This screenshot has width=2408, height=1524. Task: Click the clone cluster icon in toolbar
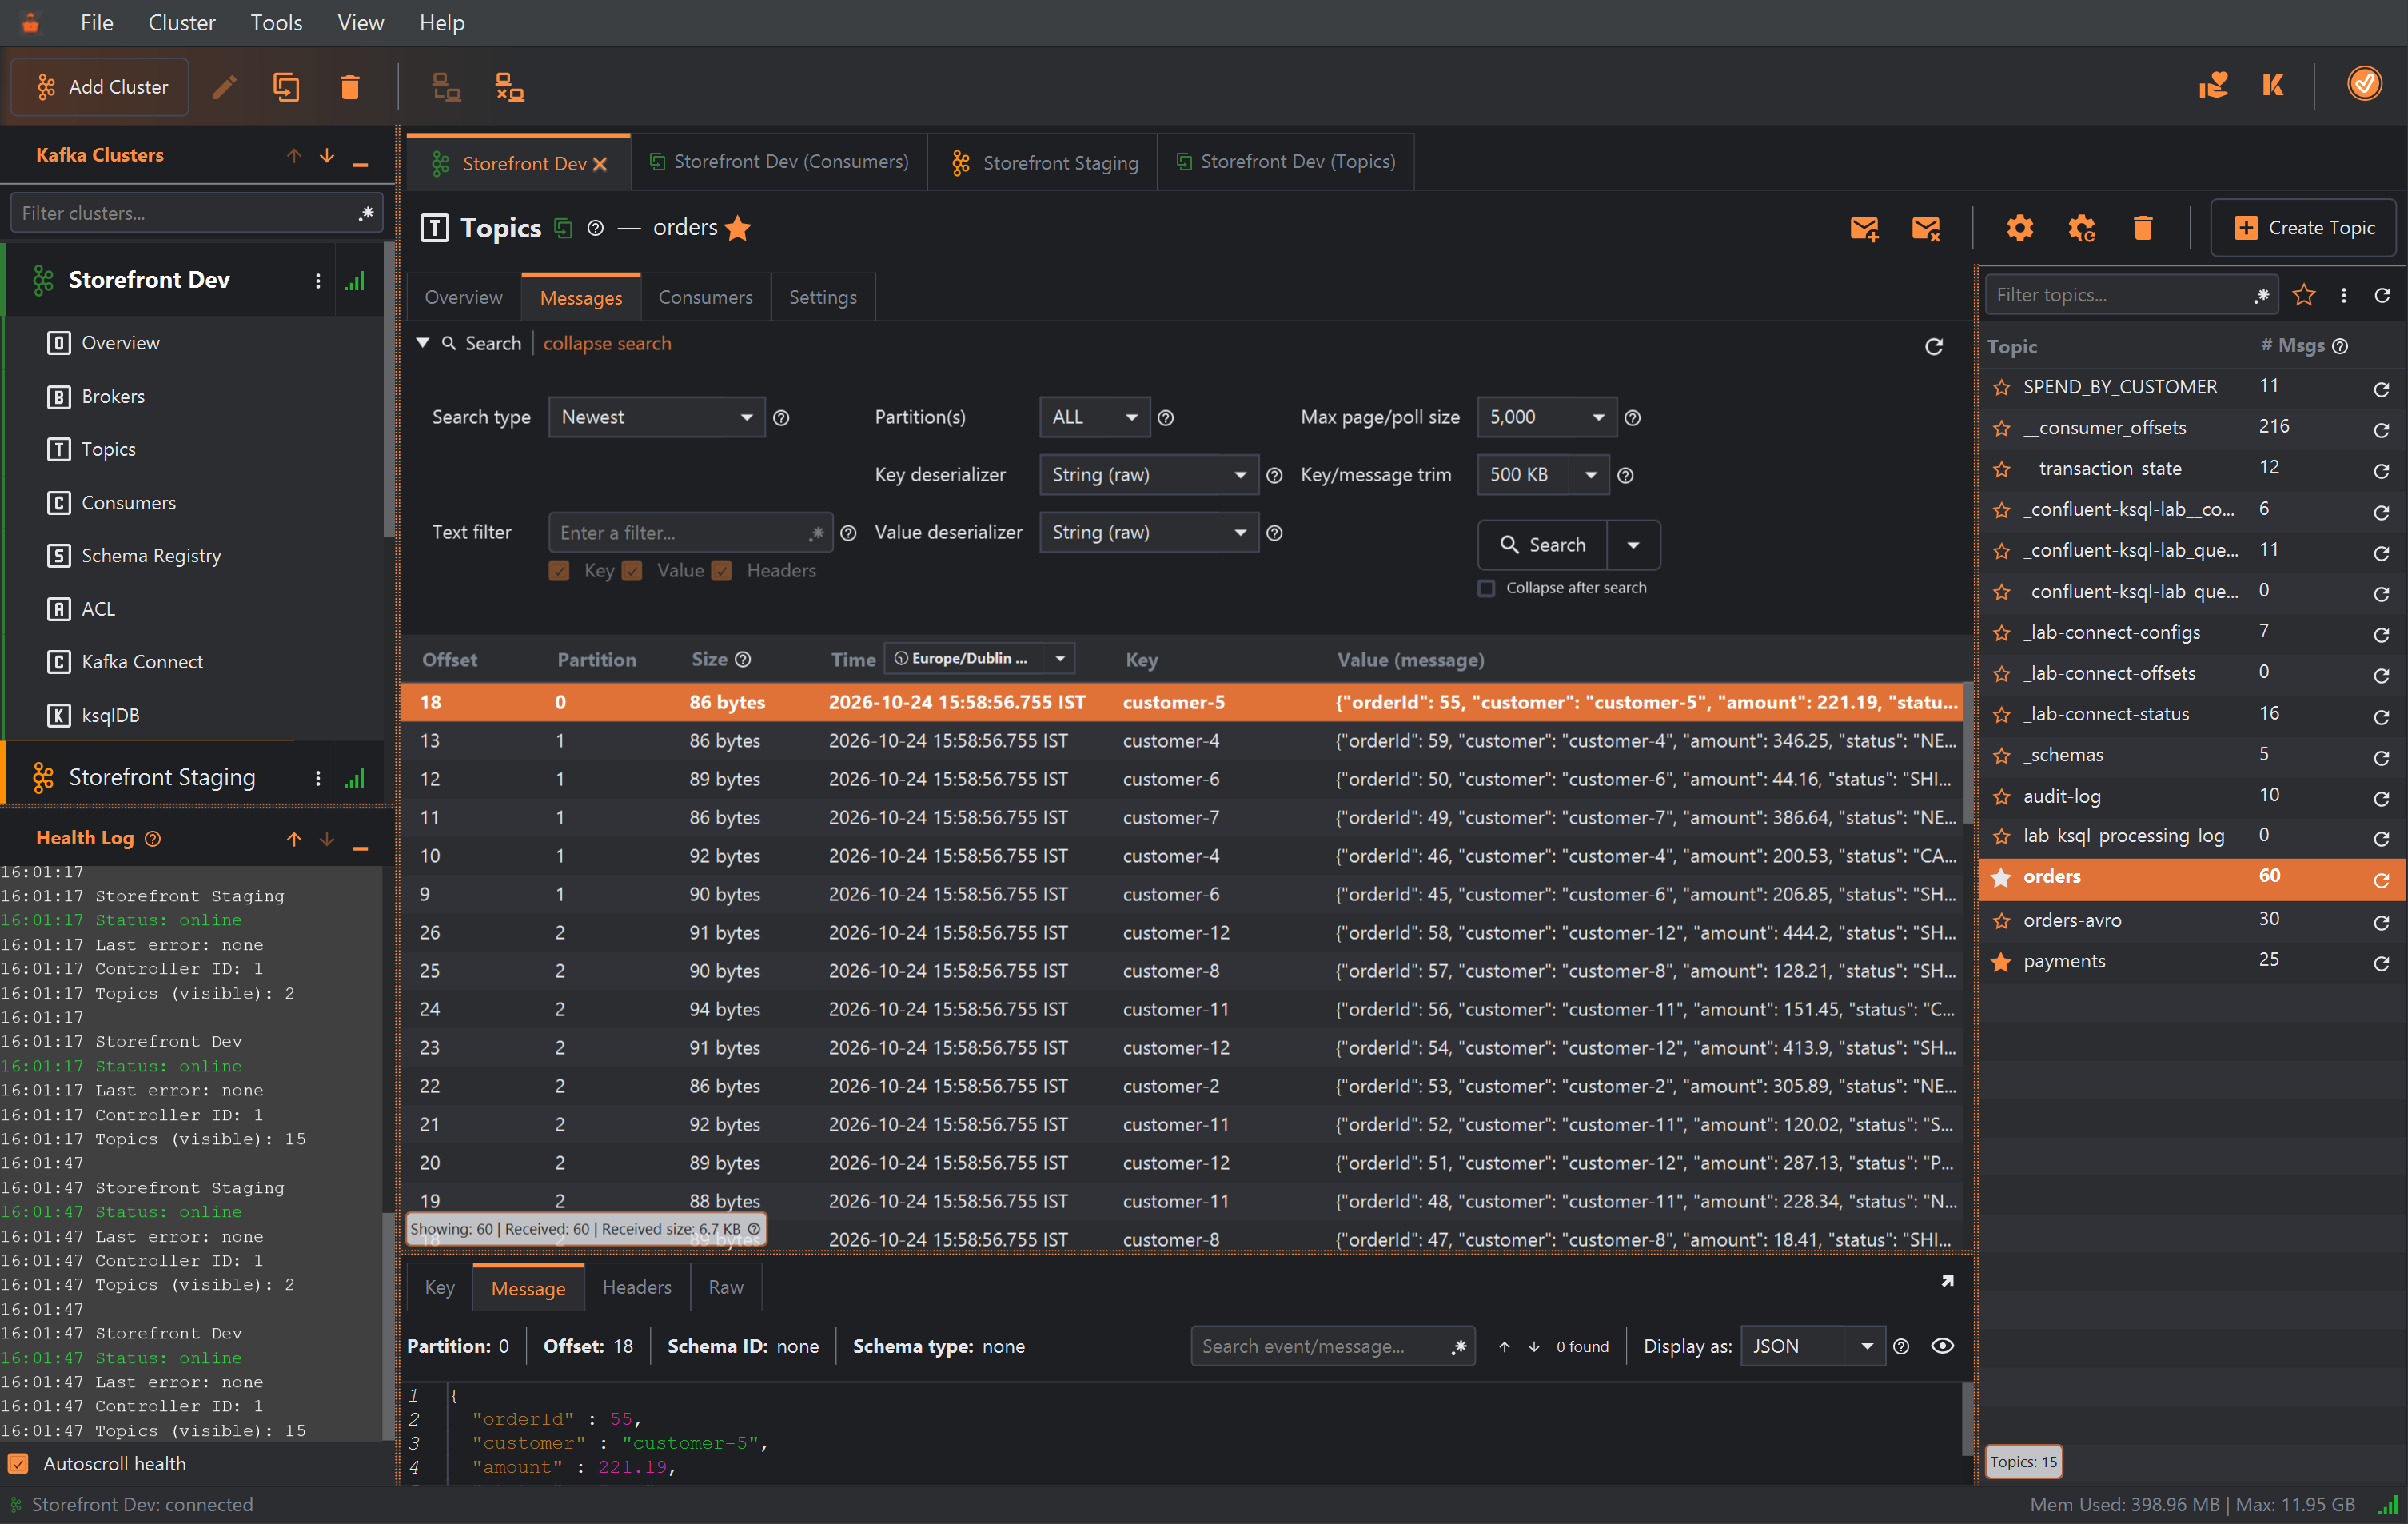point(286,87)
